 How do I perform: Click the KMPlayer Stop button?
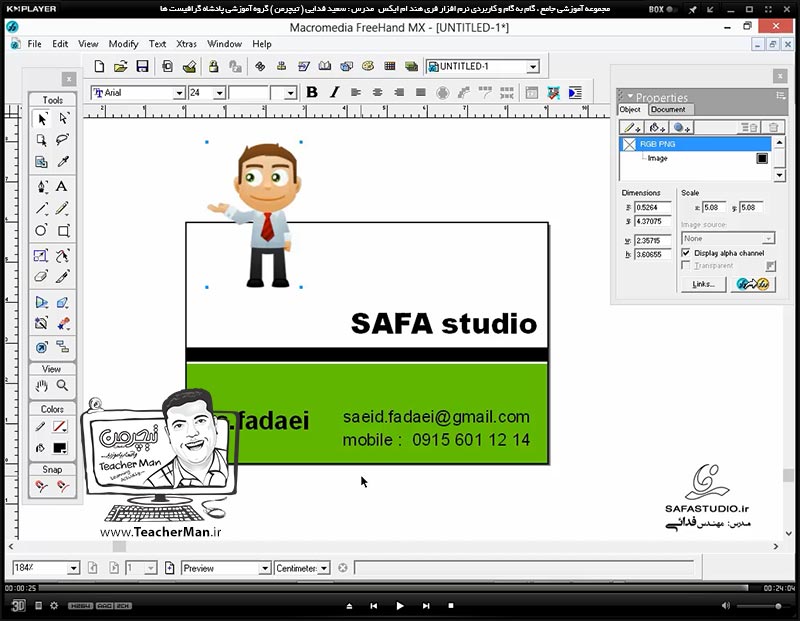pos(451,606)
